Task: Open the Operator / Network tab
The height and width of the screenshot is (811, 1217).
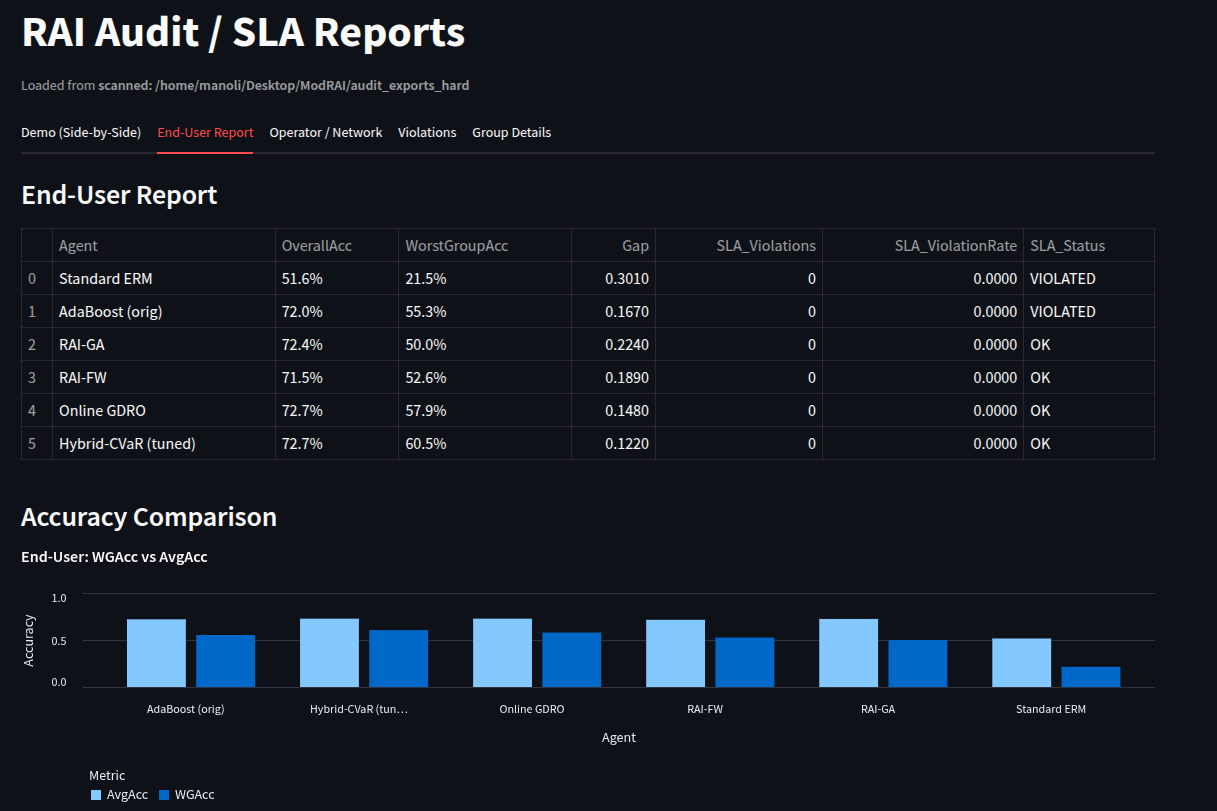Action: (325, 133)
